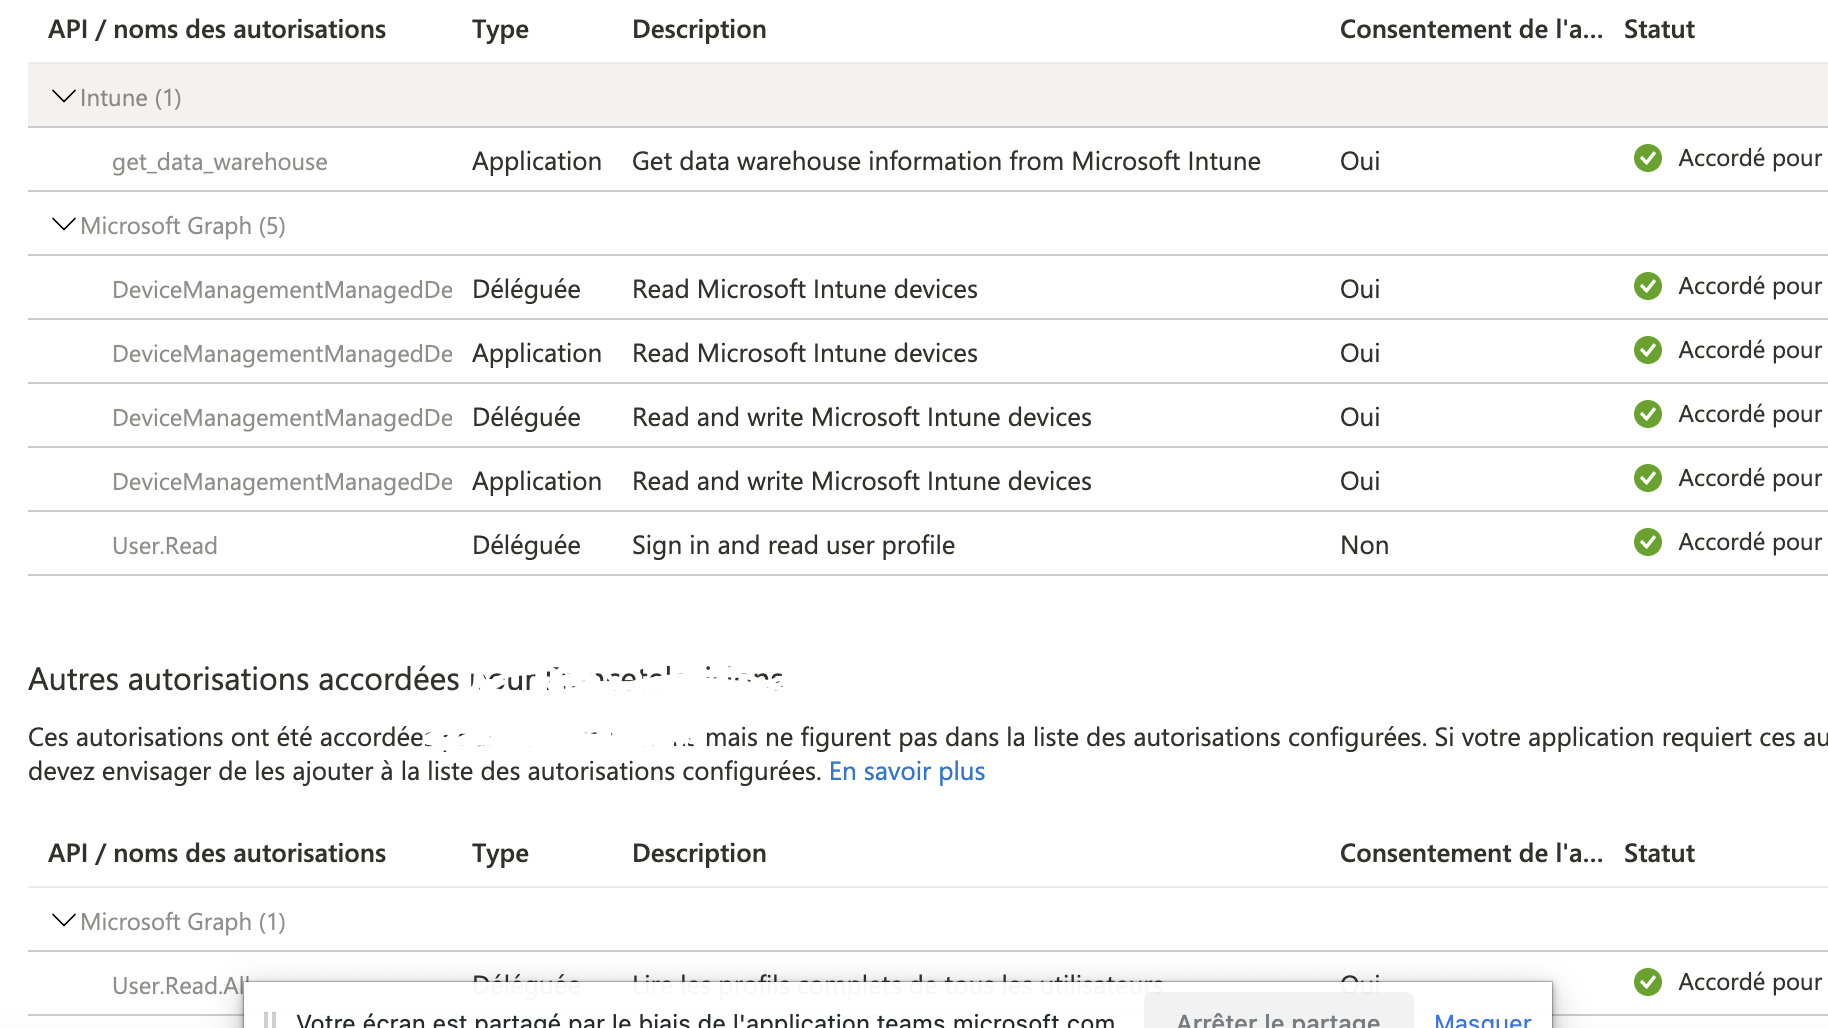This screenshot has width=1828, height=1028.
Task: Click the Statut column header
Action: 1658,29
